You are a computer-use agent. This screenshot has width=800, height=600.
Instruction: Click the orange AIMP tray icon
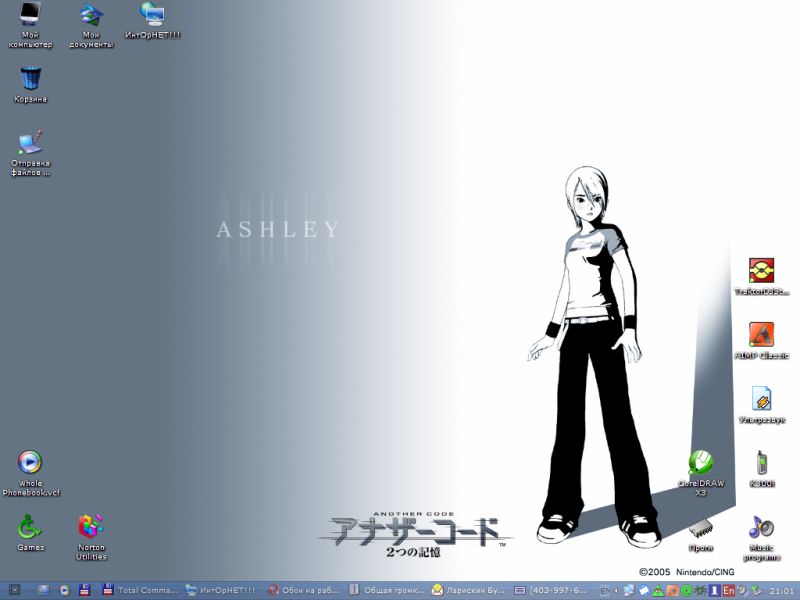click(x=672, y=590)
